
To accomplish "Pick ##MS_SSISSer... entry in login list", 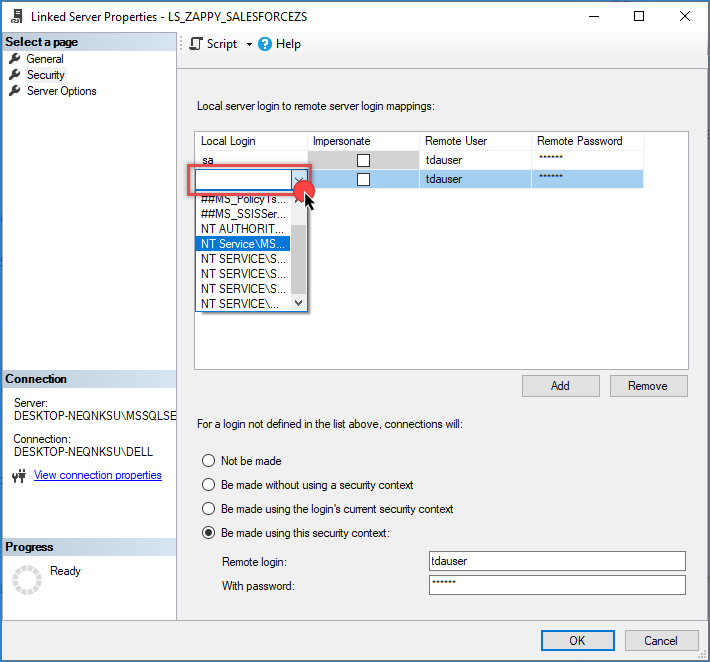I will point(244,214).
